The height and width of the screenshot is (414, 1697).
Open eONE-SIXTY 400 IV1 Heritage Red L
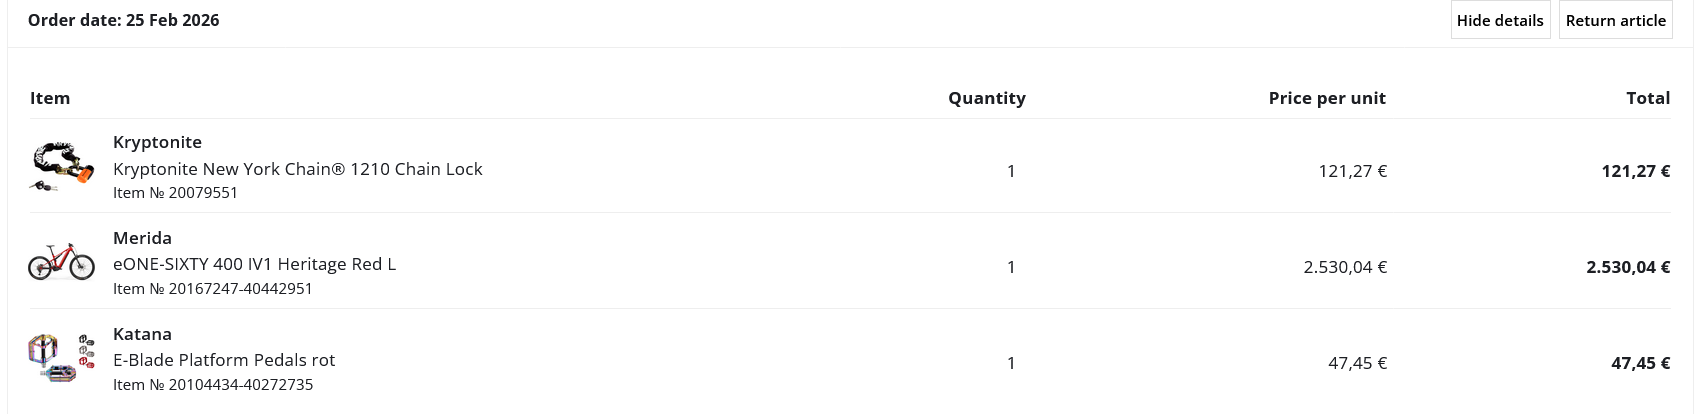click(254, 264)
